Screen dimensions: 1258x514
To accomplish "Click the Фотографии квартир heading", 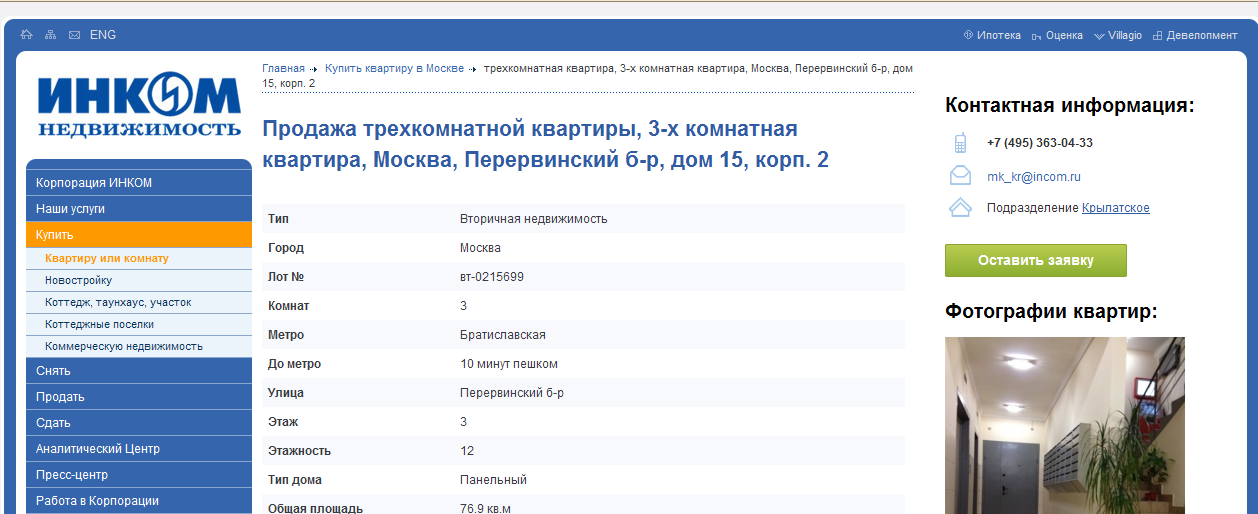I will (1051, 312).
